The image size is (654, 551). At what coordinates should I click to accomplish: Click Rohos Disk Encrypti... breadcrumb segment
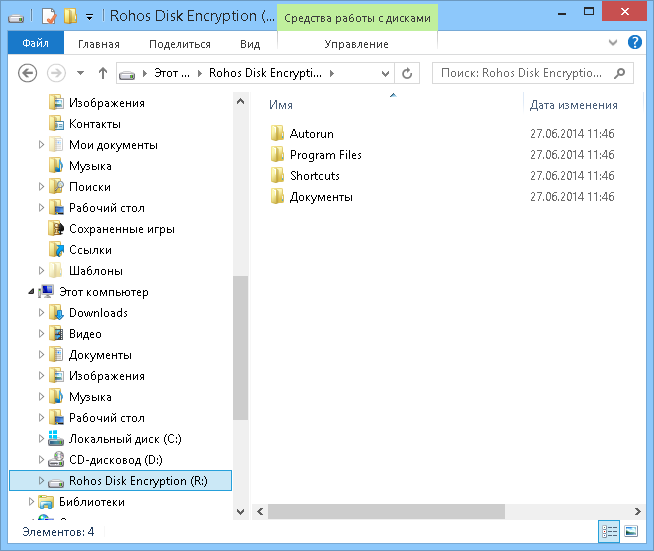265,73
